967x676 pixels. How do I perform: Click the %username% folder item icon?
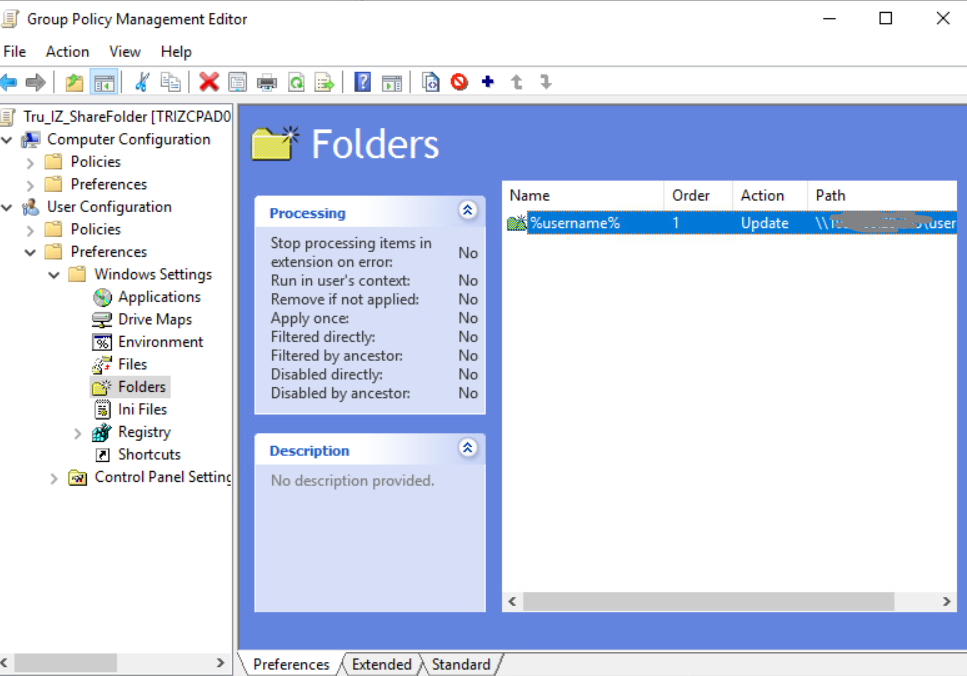click(x=517, y=223)
